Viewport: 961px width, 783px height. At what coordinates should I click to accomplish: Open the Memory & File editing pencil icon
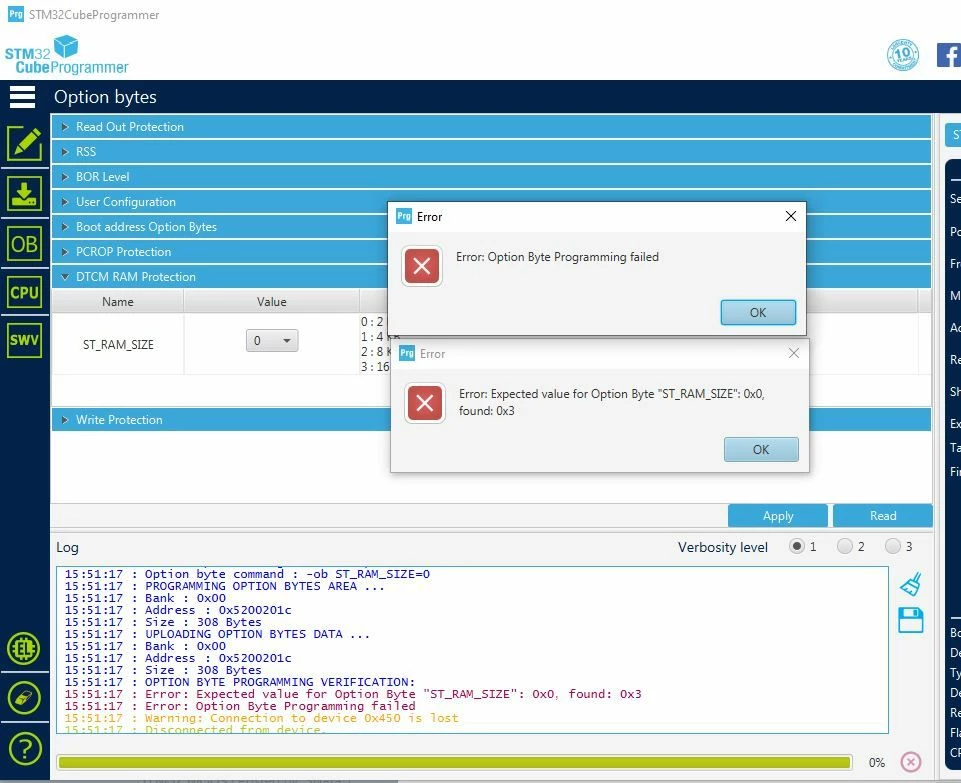point(25,143)
